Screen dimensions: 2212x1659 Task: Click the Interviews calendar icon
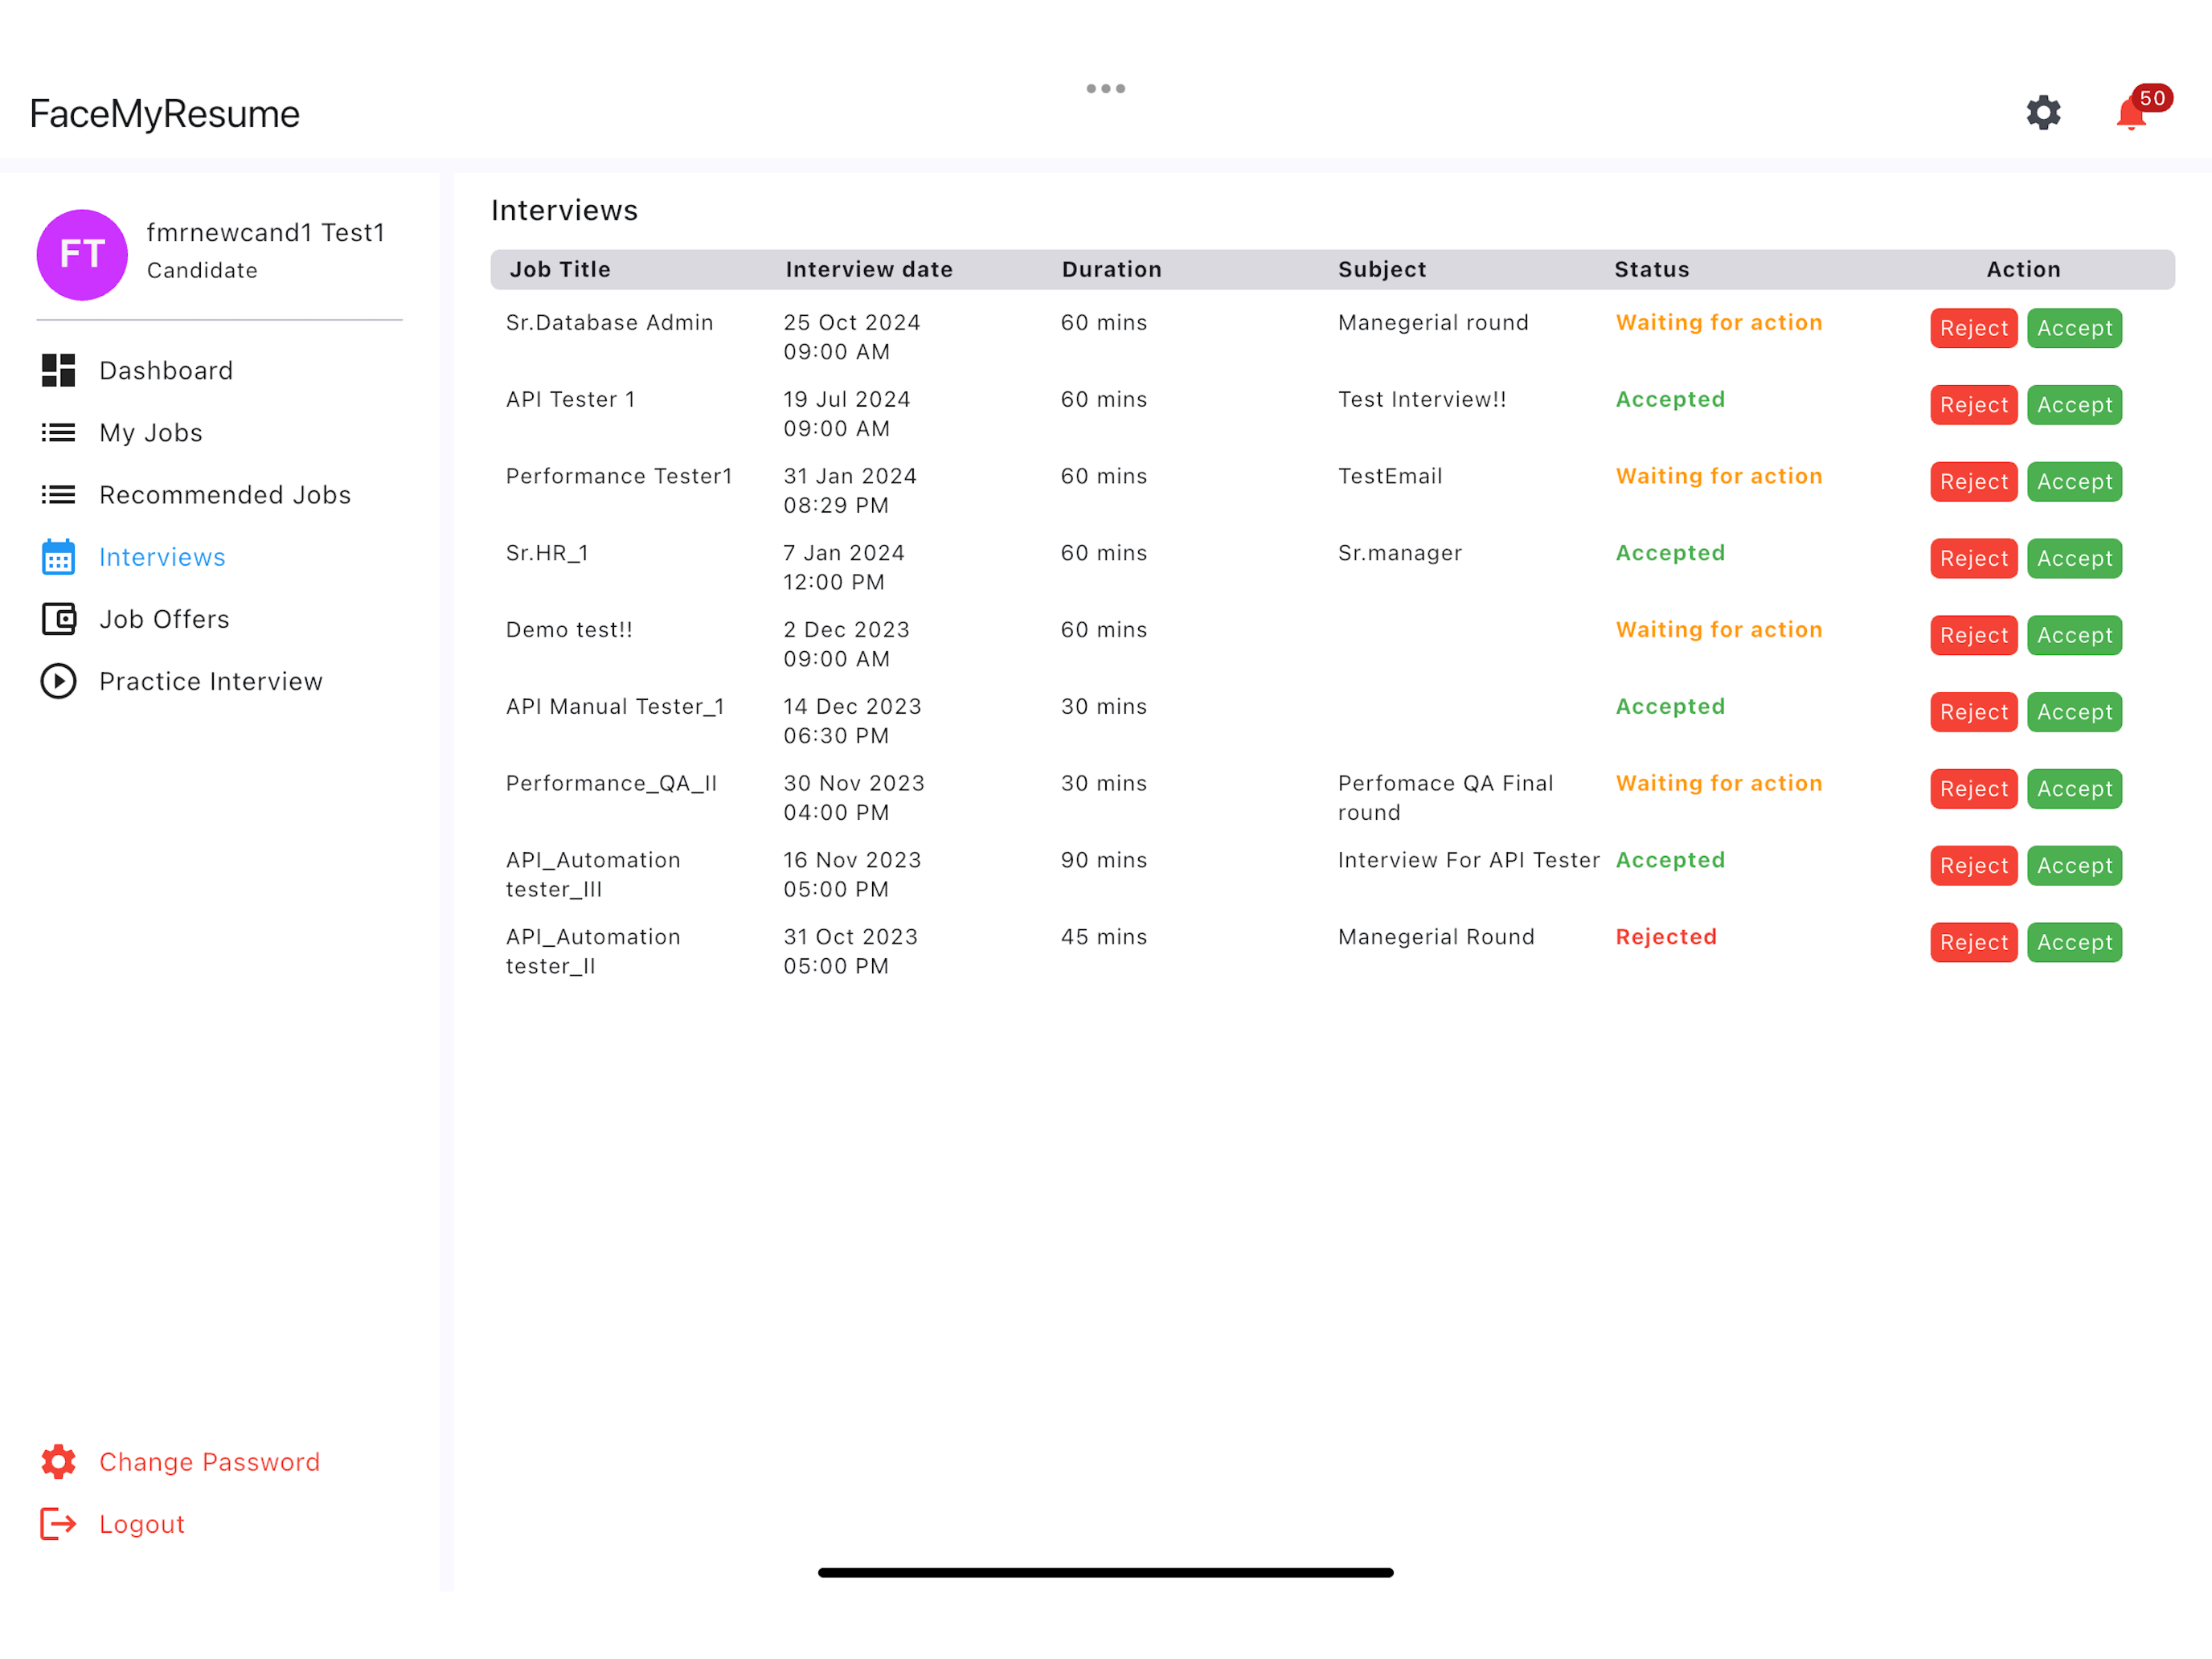(x=58, y=557)
